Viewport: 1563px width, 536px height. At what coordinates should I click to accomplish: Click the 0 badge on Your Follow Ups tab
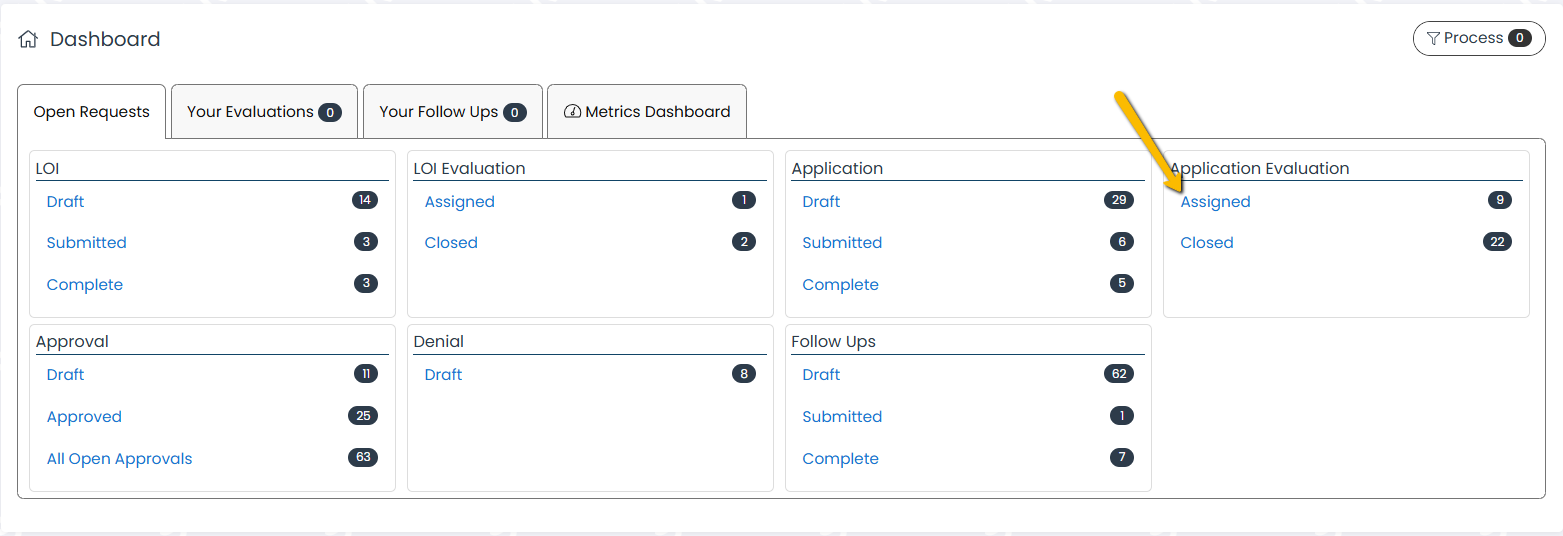515,113
